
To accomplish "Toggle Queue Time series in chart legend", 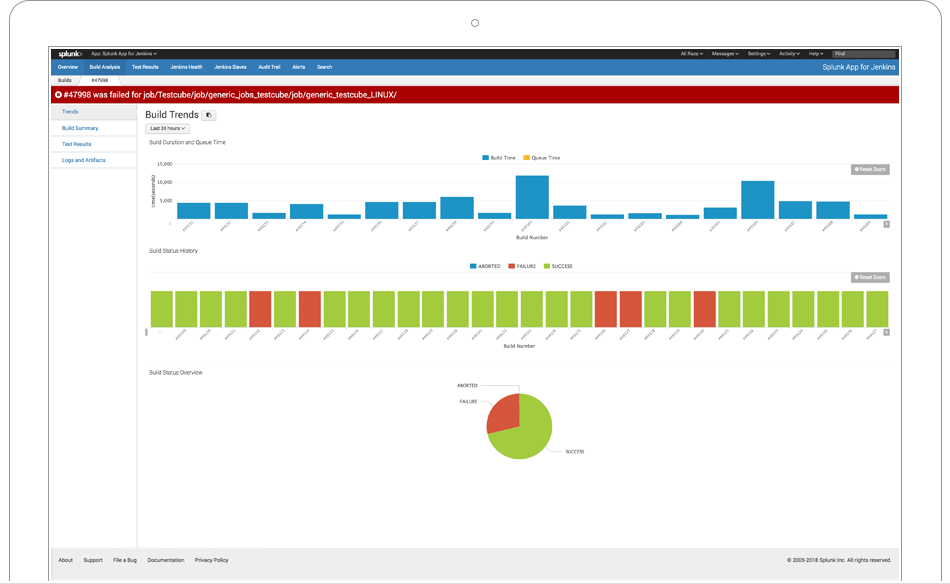I will coord(542,158).
